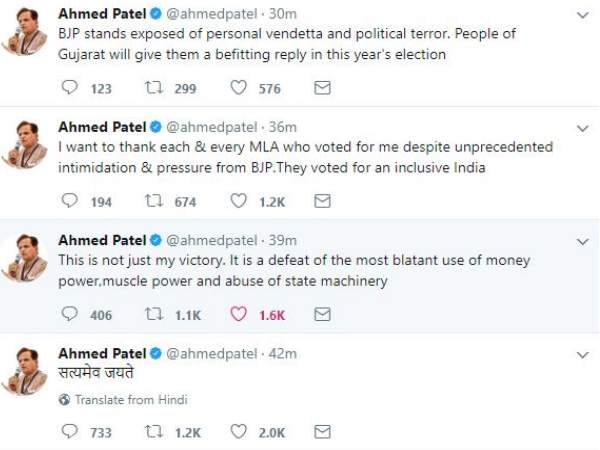Open the more-options chevron on the 30m tweet
This screenshot has width=600, height=450.
pyautogui.click(x=583, y=15)
